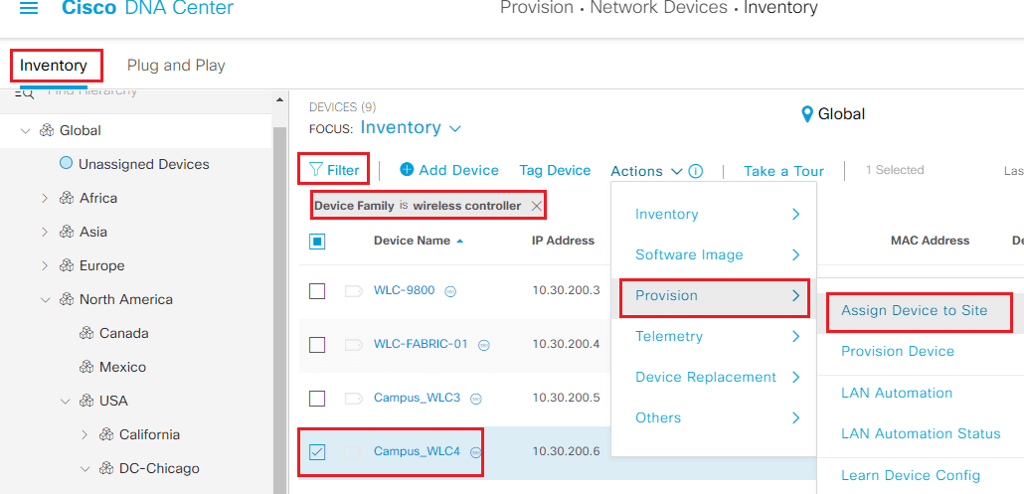Click the Global location pin icon
This screenshot has height=494, width=1024.
[x=807, y=114]
